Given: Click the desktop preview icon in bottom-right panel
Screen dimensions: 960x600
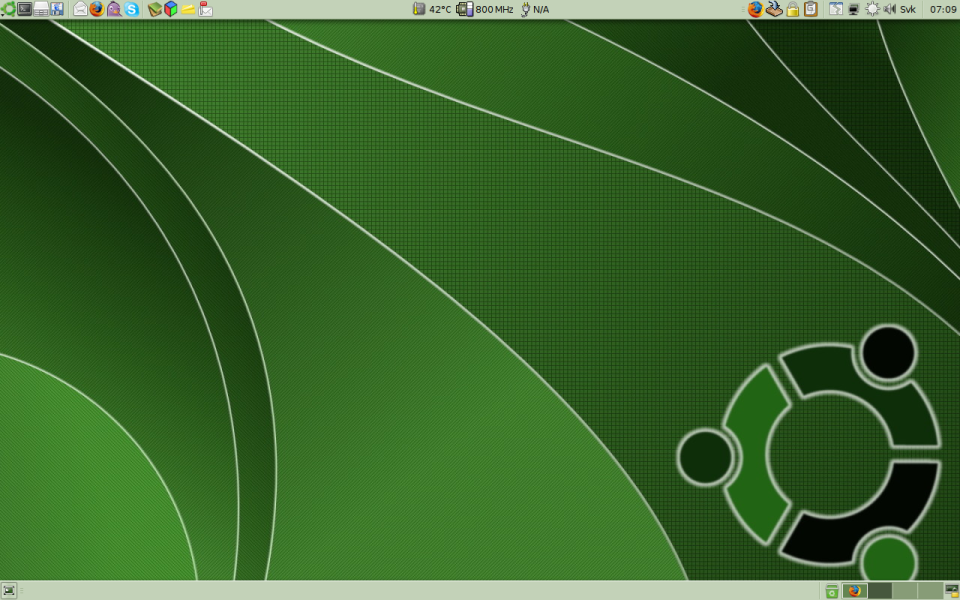Looking at the screenshot, I should coord(951,590).
